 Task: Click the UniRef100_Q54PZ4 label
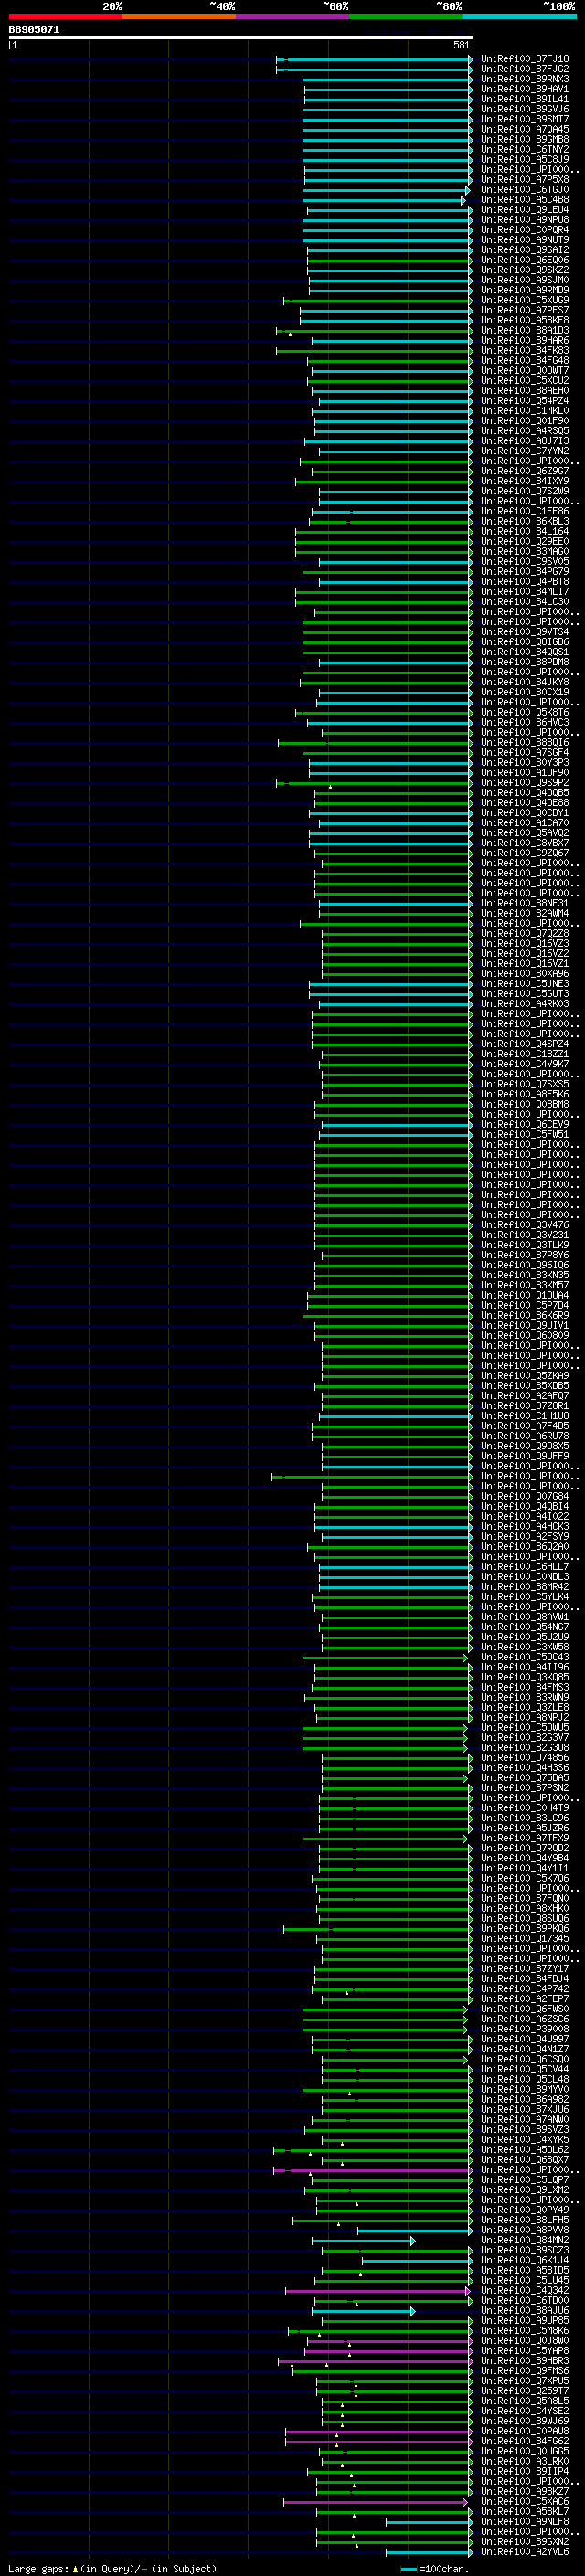[524, 401]
